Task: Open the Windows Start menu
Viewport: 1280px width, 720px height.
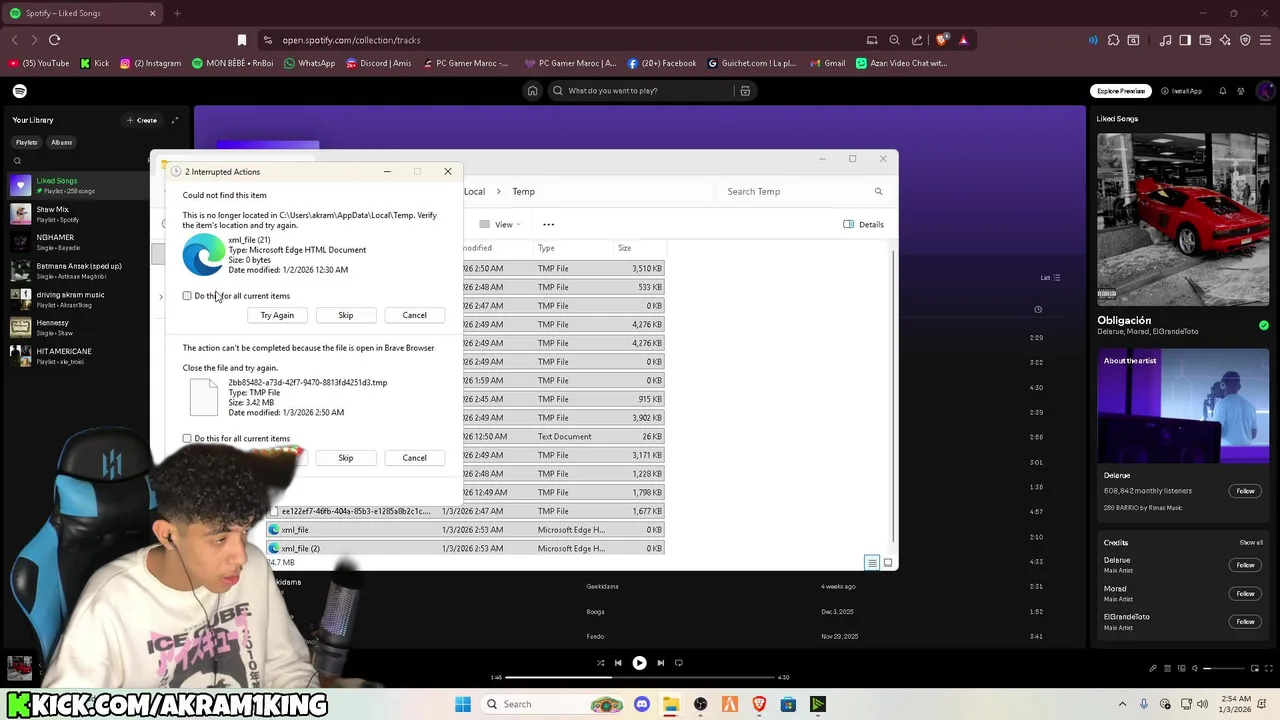Action: click(462, 704)
